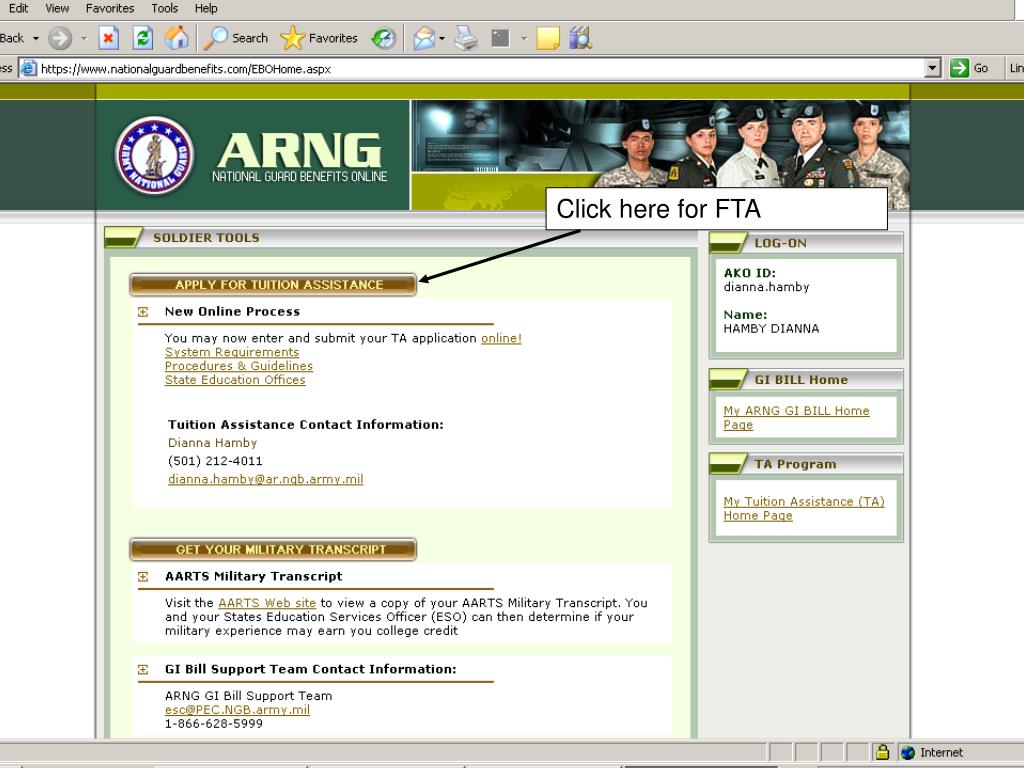Open Procedures & Guidelines link
1024x768 pixels.
point(238,366)
